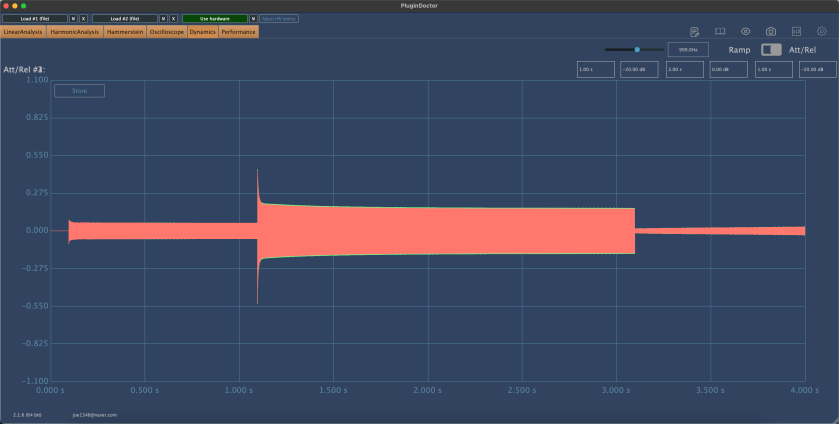Remove plugin #2 with X button

173,19
